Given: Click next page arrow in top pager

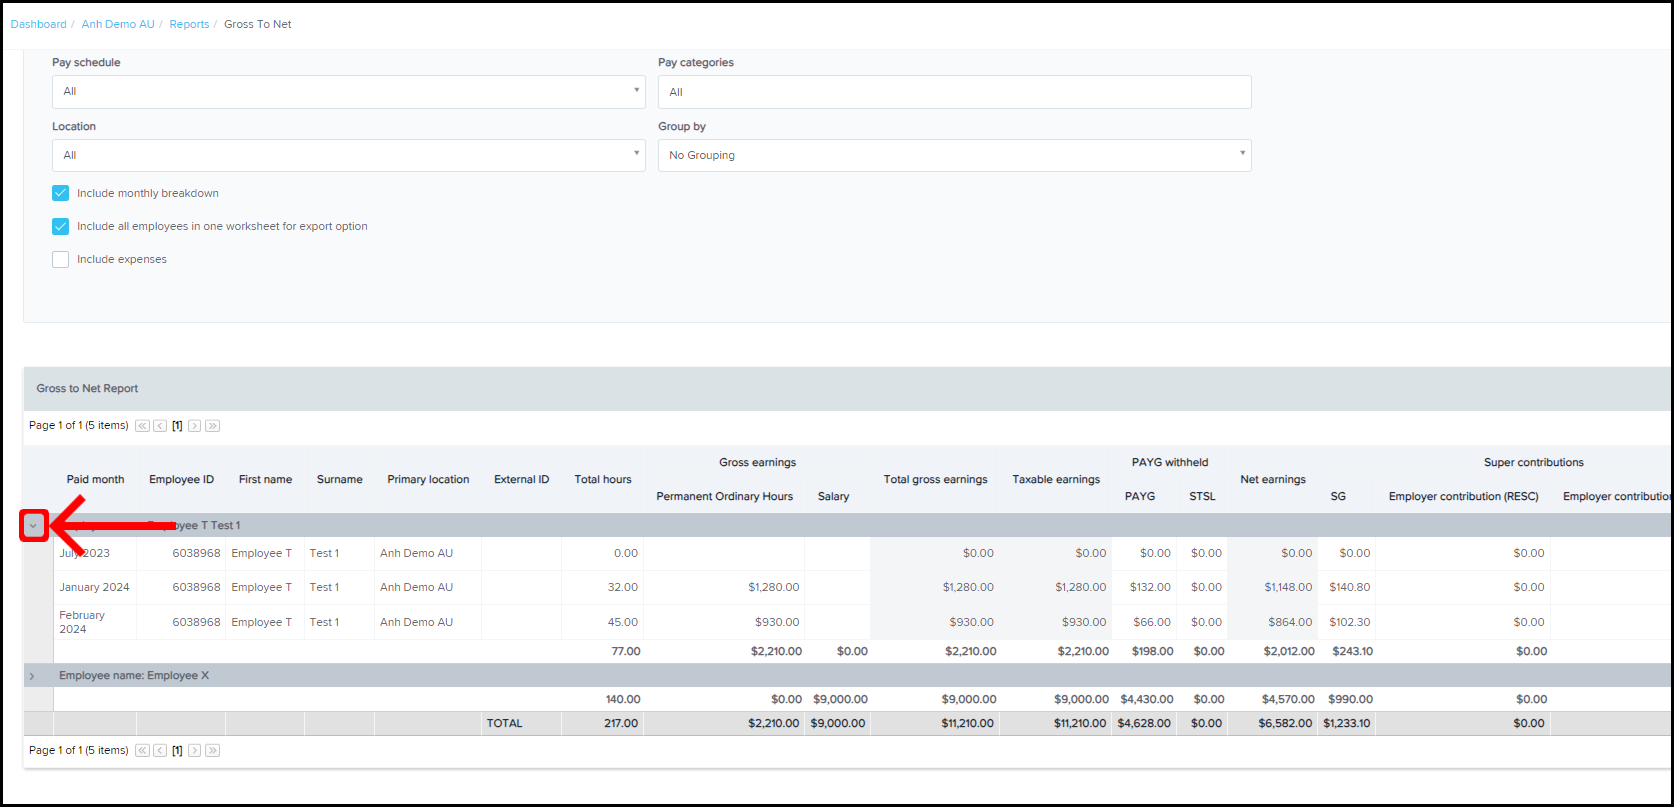Looking at the screenshot, I should (195, 426).
